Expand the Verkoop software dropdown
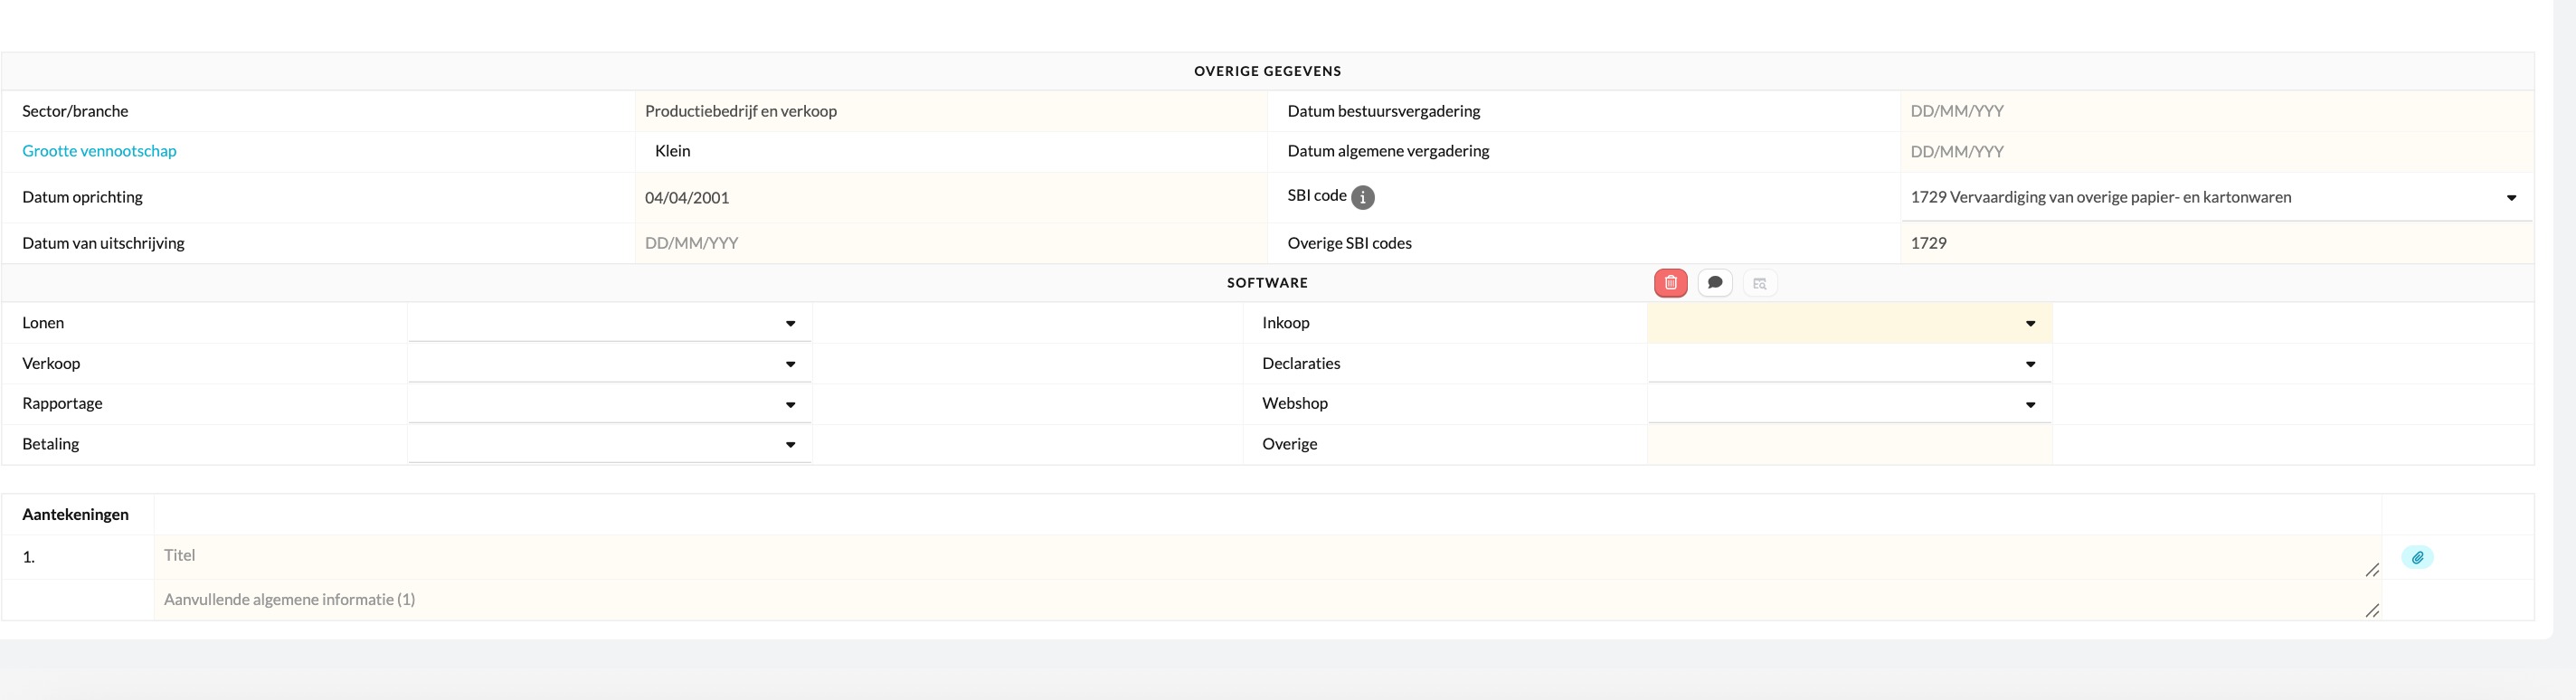 pos(609,364)
